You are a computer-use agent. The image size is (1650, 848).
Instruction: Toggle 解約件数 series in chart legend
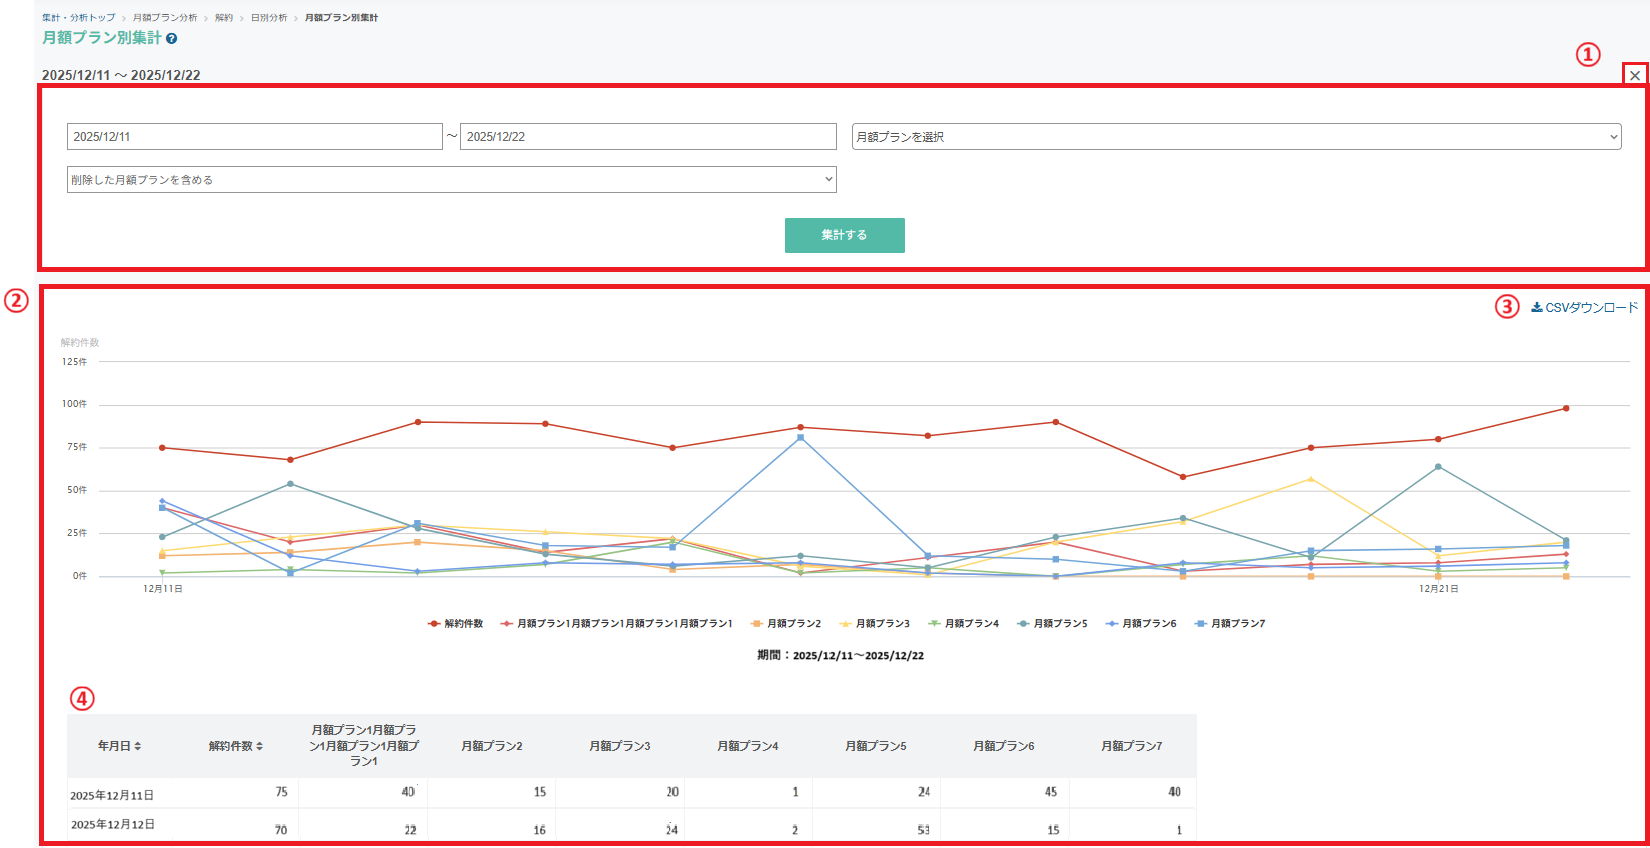click(455, 624)
